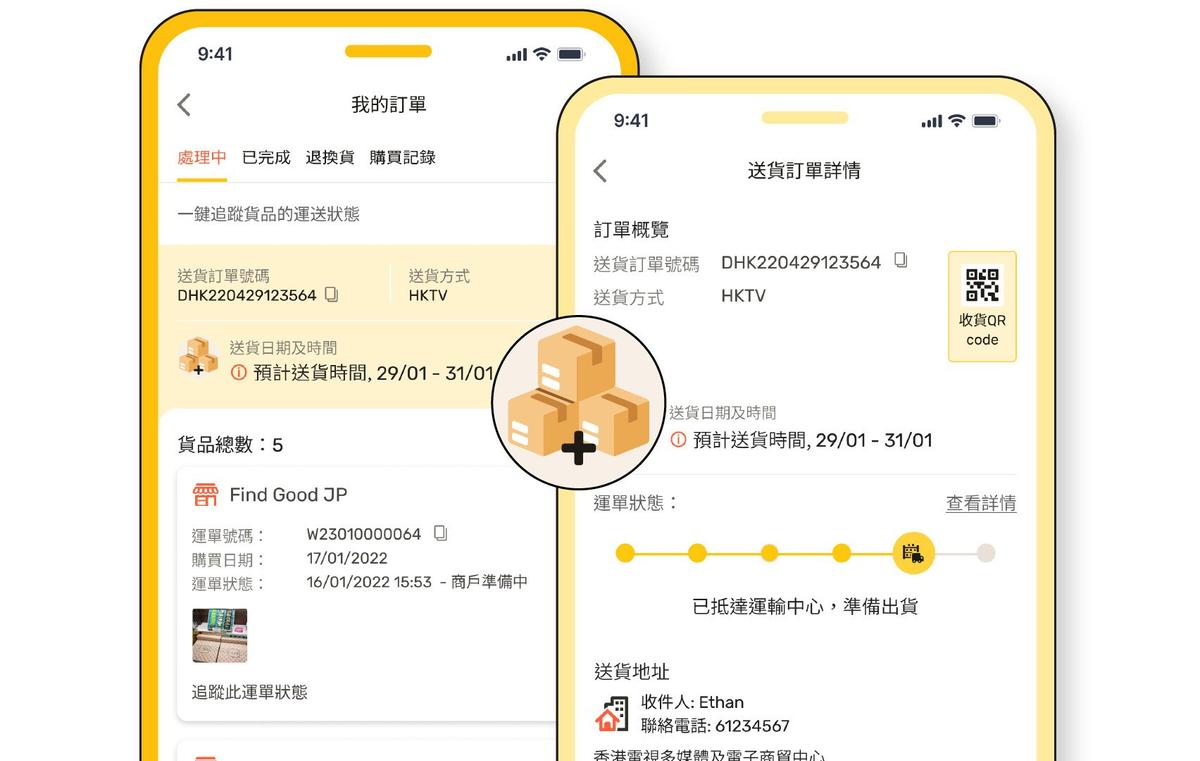The width and height of the screenshot is (1200, 761).
Task: Switch to the 退換貨 tab
Action: (x=330, y=157)
